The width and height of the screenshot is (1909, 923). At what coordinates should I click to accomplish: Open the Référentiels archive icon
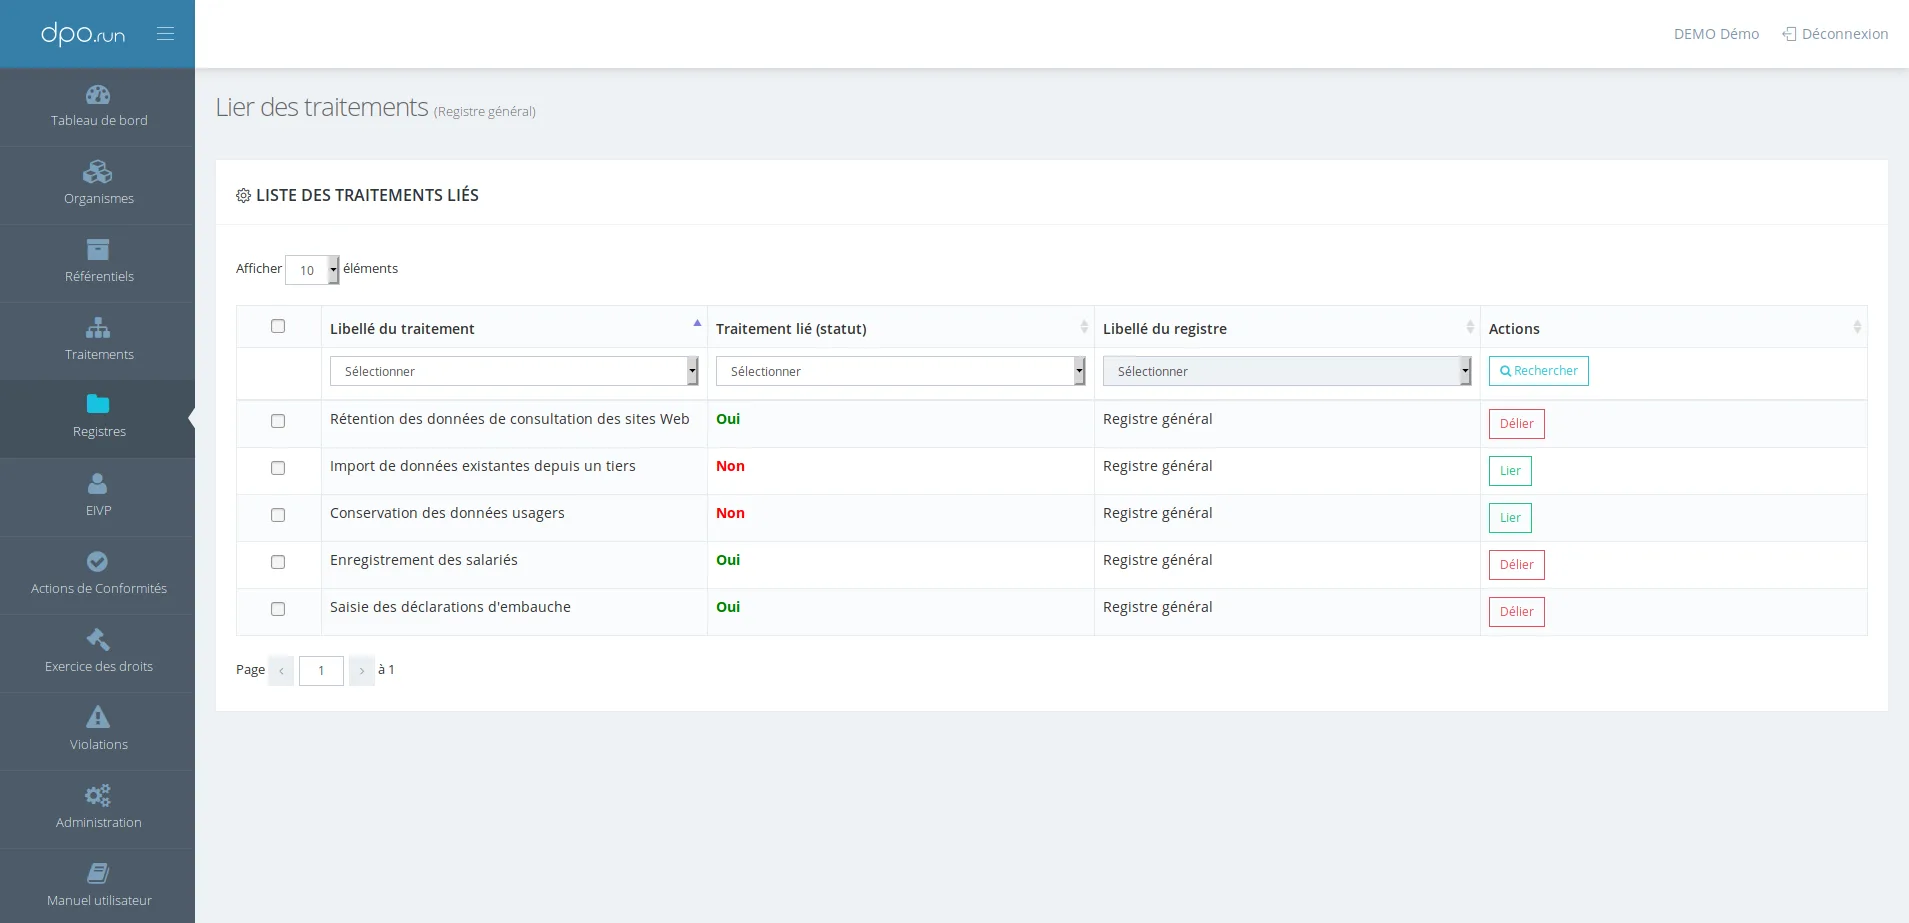(x=98, y=250)
